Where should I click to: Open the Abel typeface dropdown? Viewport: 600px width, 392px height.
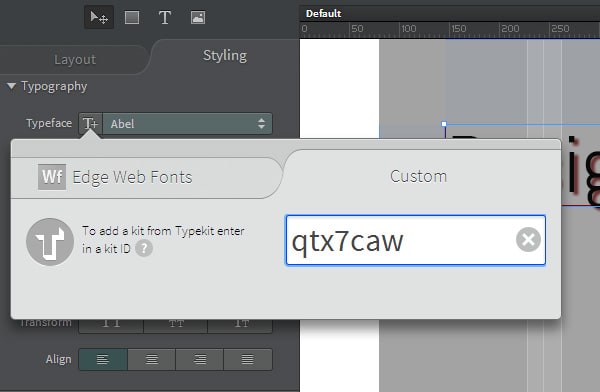[187, 123]
